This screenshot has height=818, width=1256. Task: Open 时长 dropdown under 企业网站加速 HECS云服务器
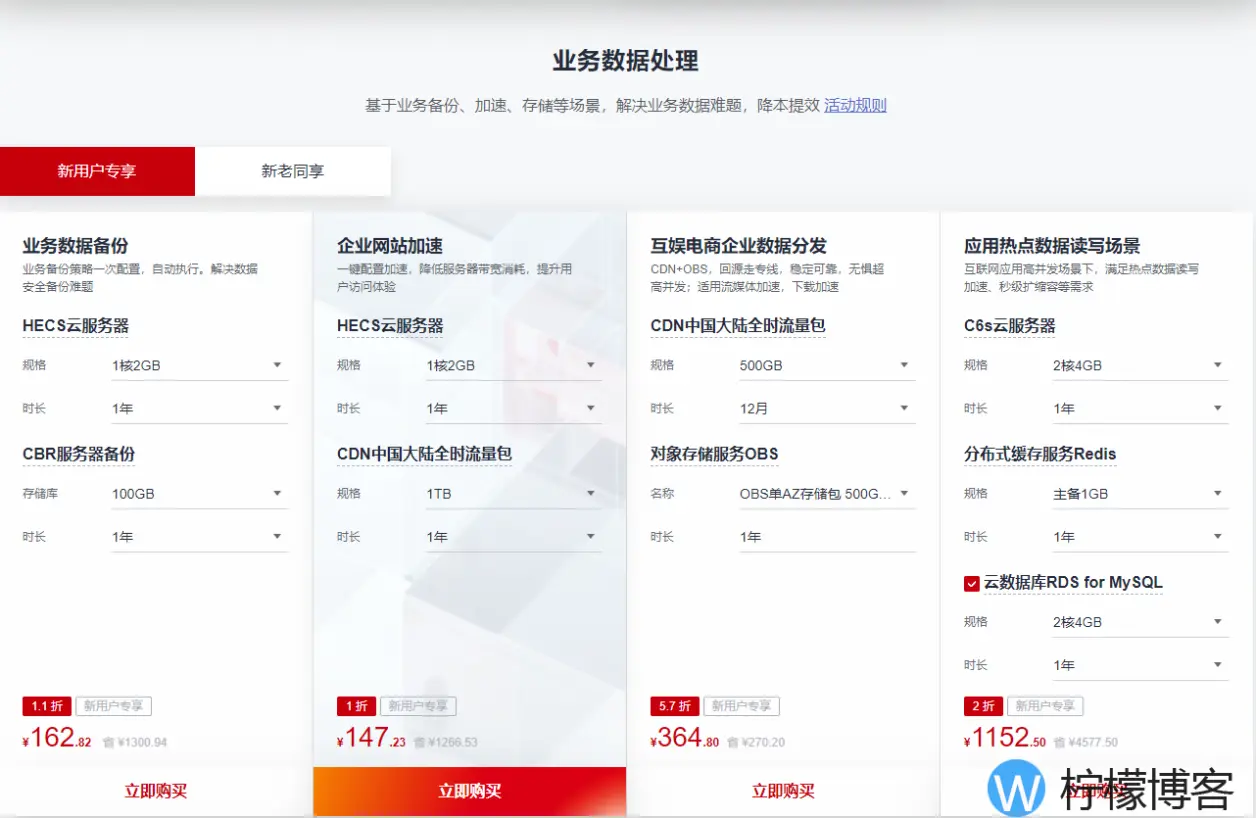(x=513, y=408)
